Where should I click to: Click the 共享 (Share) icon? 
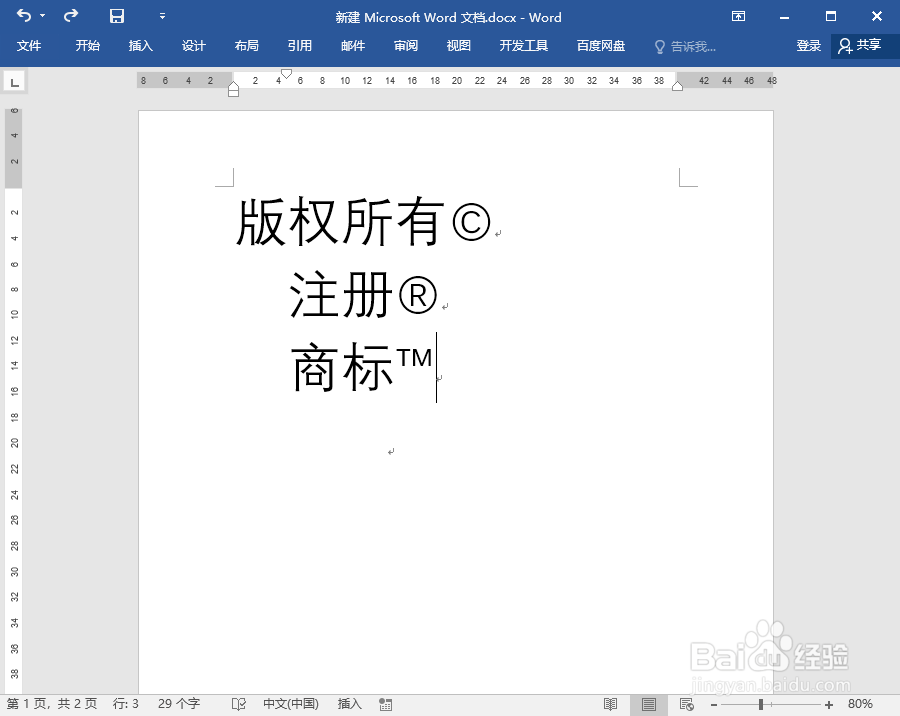coord(862,44)
